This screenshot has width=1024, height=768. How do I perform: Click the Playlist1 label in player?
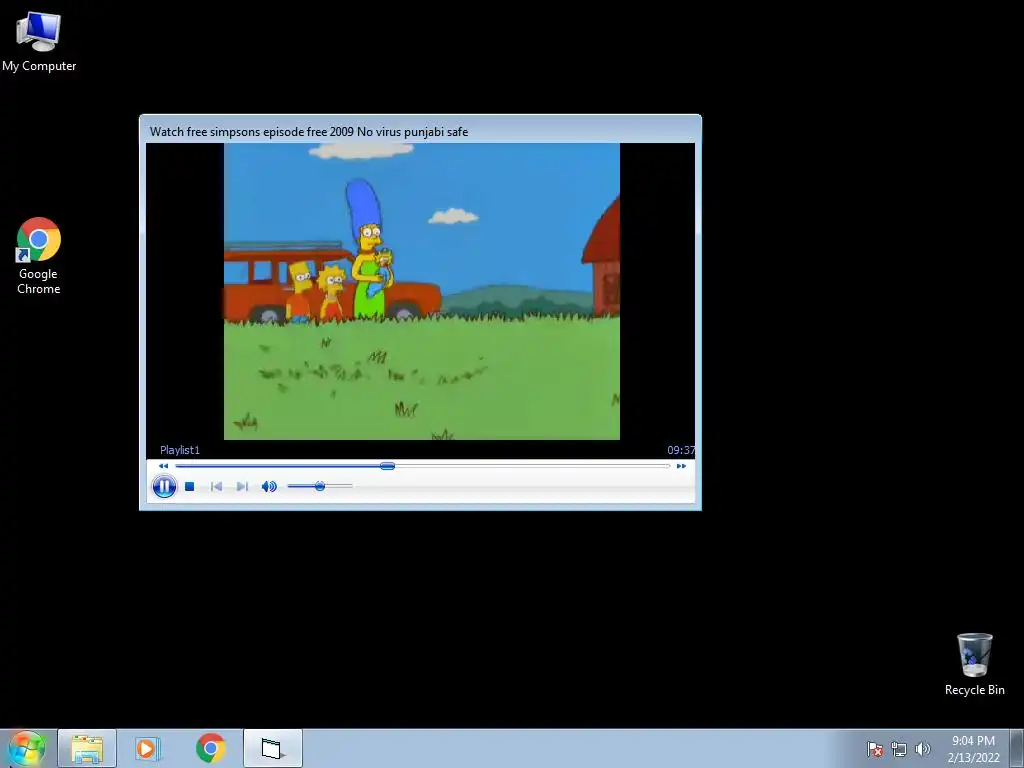click(180, 450)
